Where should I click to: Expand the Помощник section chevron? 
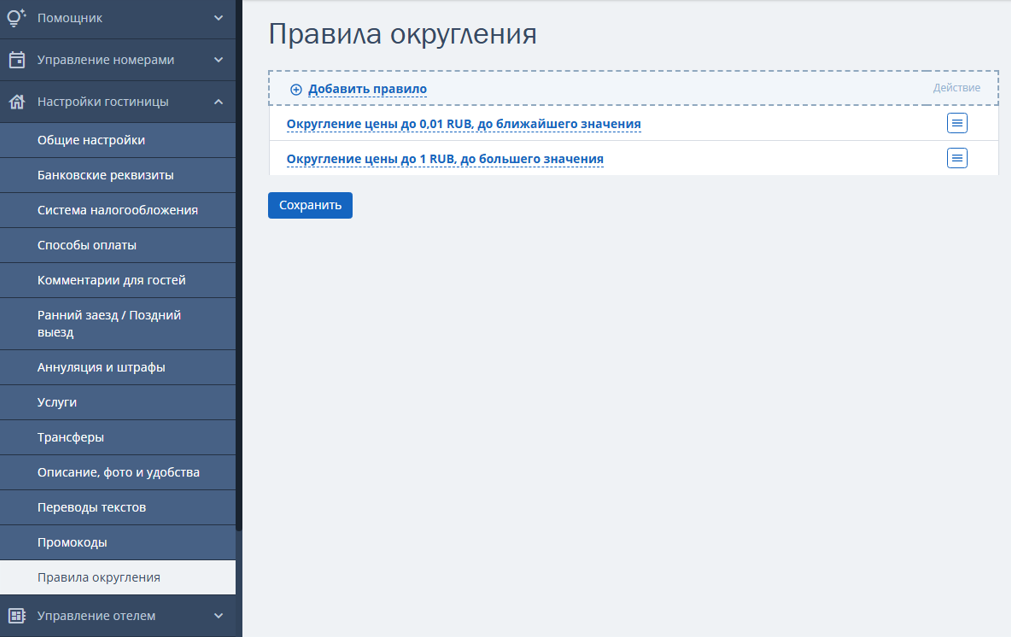(219, 18)
